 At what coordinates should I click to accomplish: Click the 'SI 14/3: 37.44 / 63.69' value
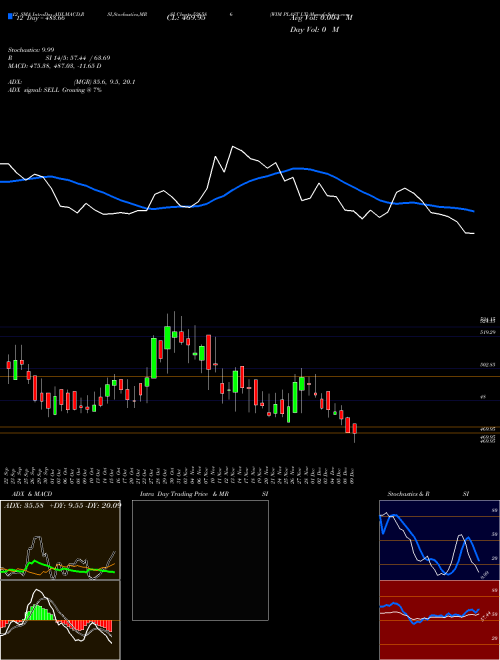click(78, 58)
